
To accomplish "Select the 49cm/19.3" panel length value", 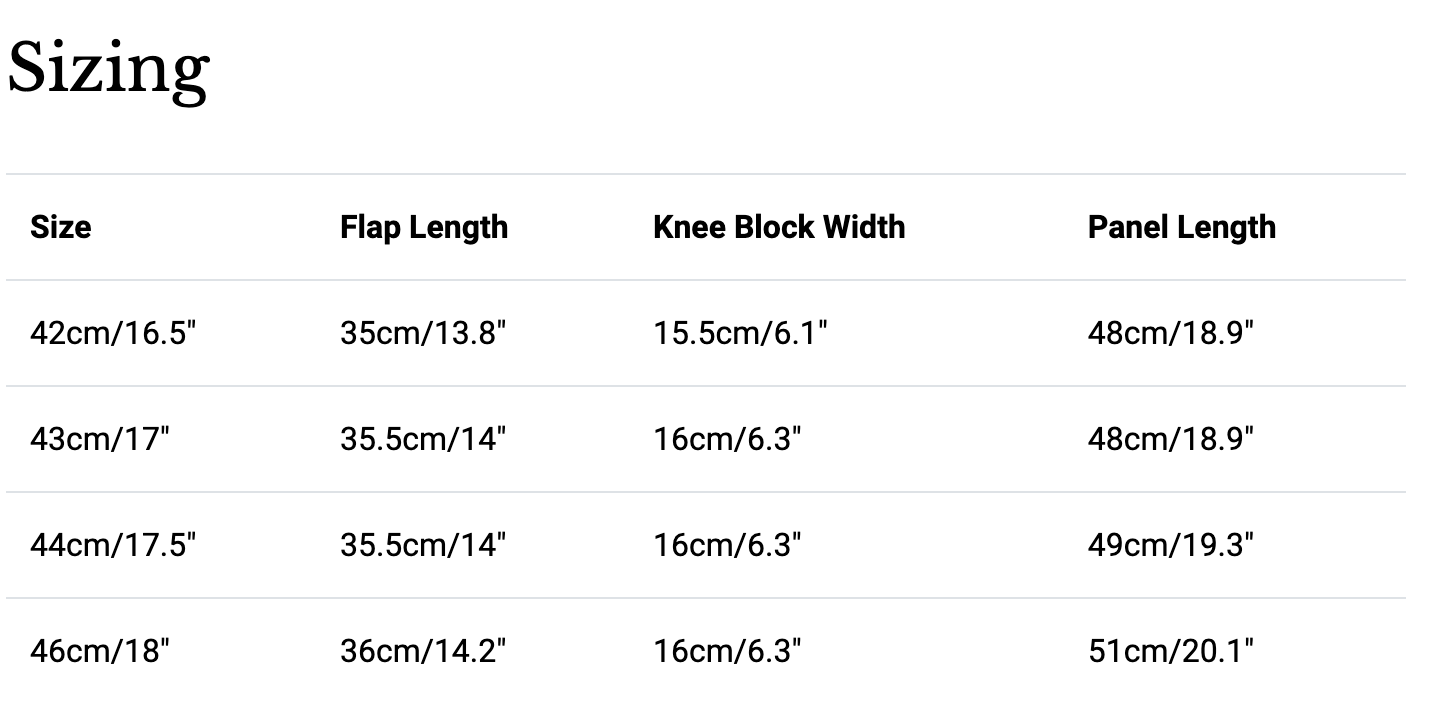I will click(1170, 545).
